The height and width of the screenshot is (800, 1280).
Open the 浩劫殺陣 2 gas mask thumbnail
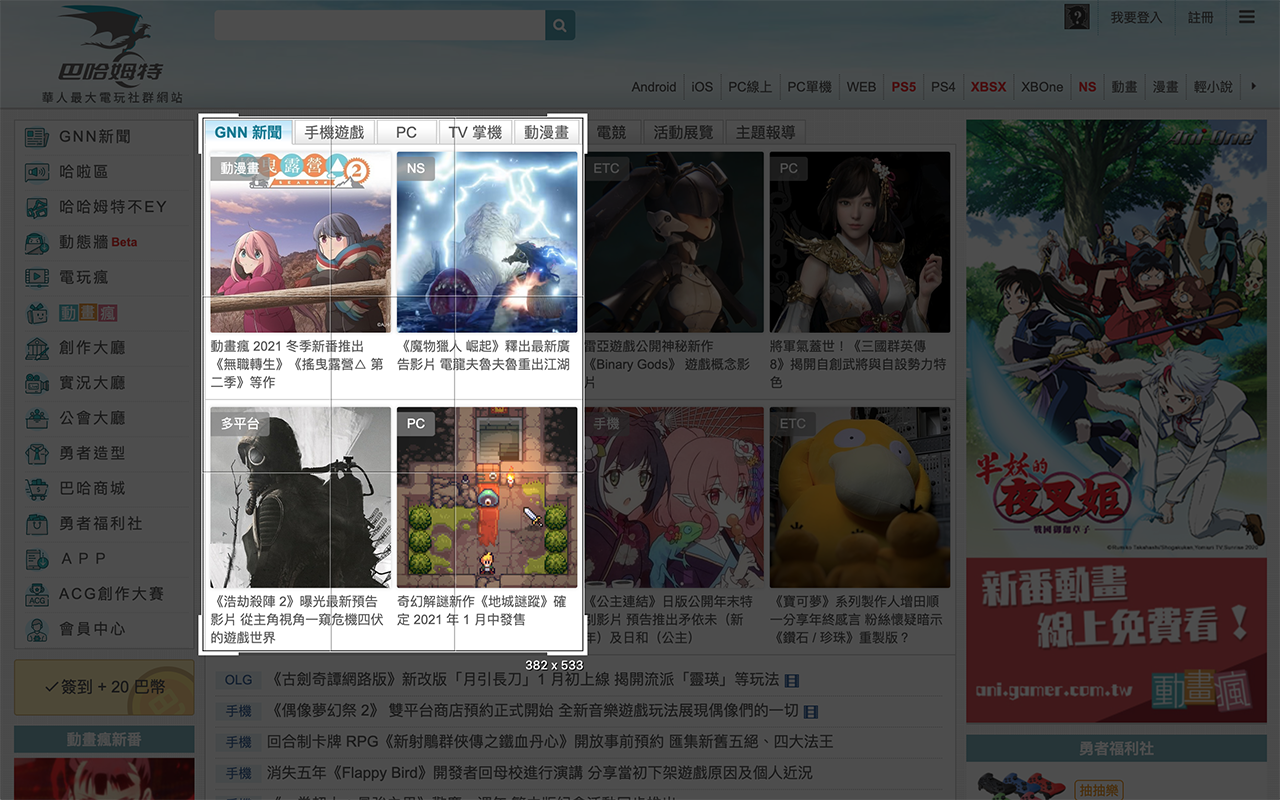click(x=301, y=497)
